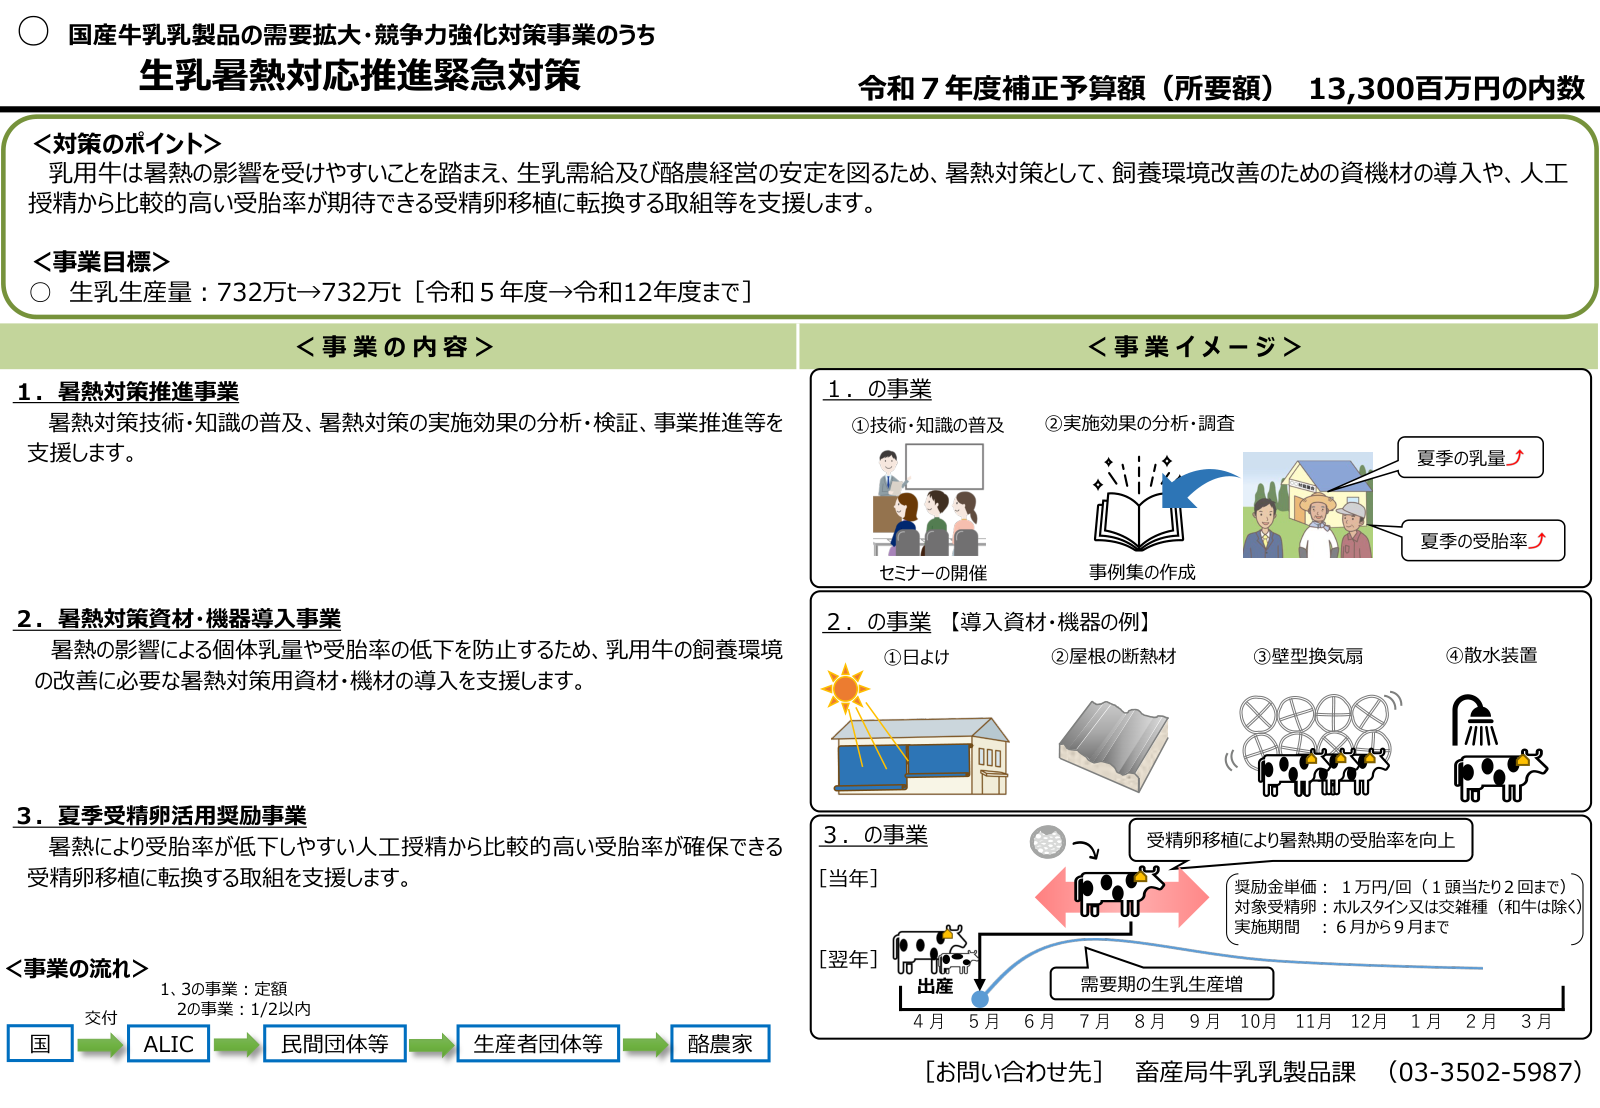Click the farmers photo illustration

[x=1307, y=505]
